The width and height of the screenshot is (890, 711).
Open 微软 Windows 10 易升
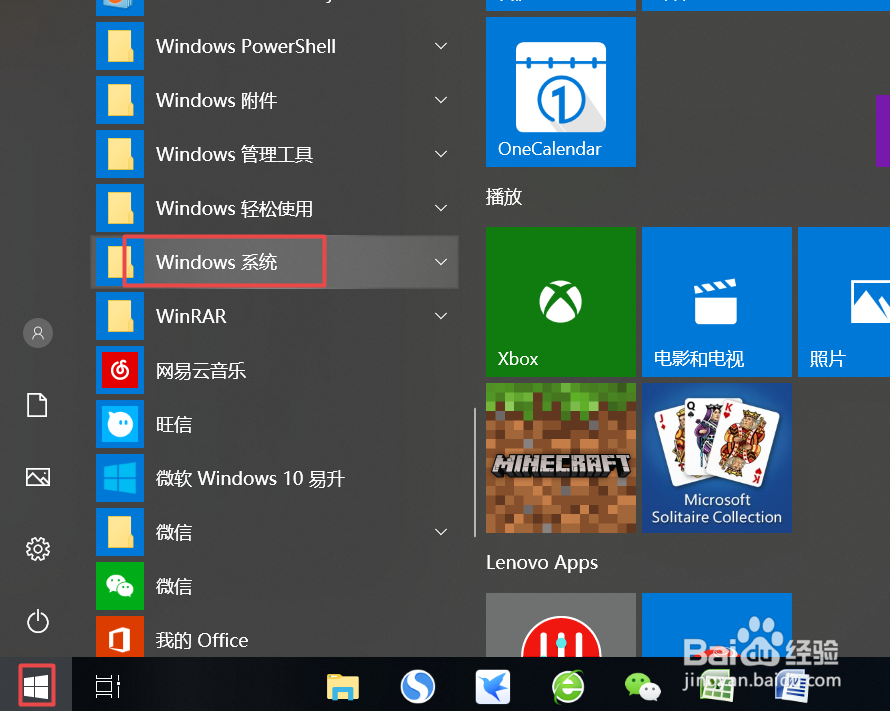click(x=250, y=478)
